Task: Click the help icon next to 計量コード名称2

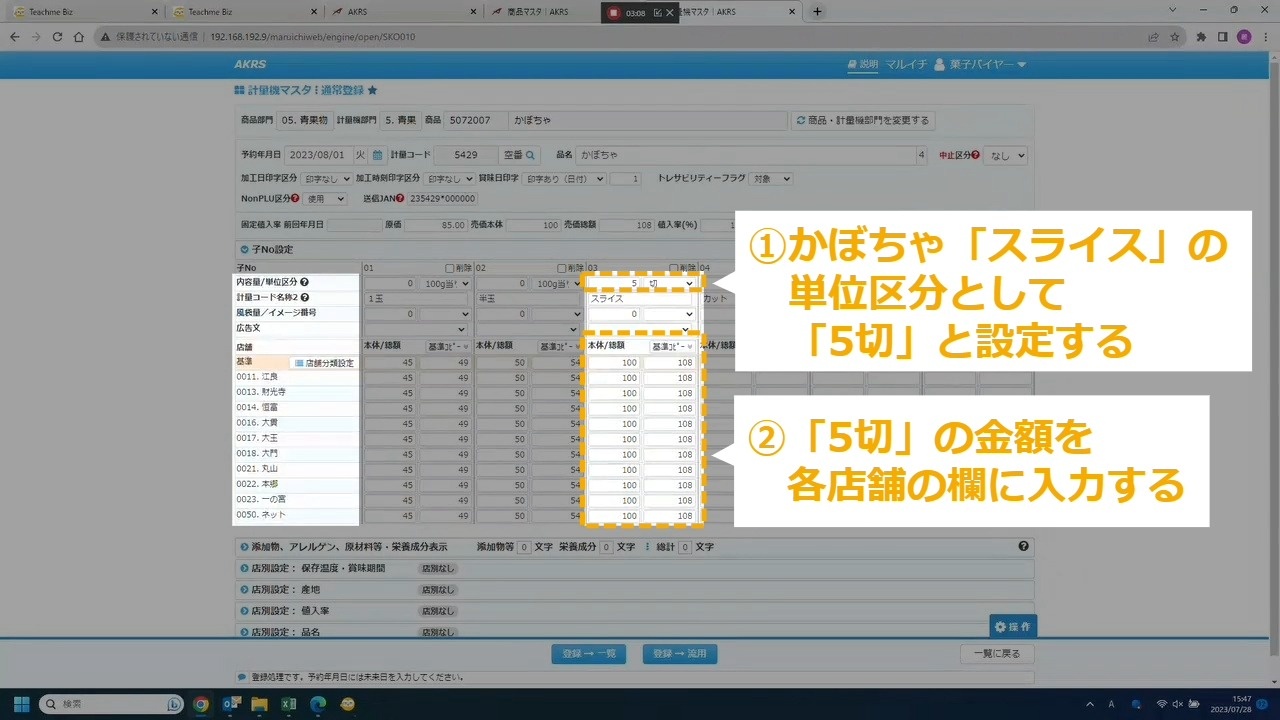Action: (304, 298)
